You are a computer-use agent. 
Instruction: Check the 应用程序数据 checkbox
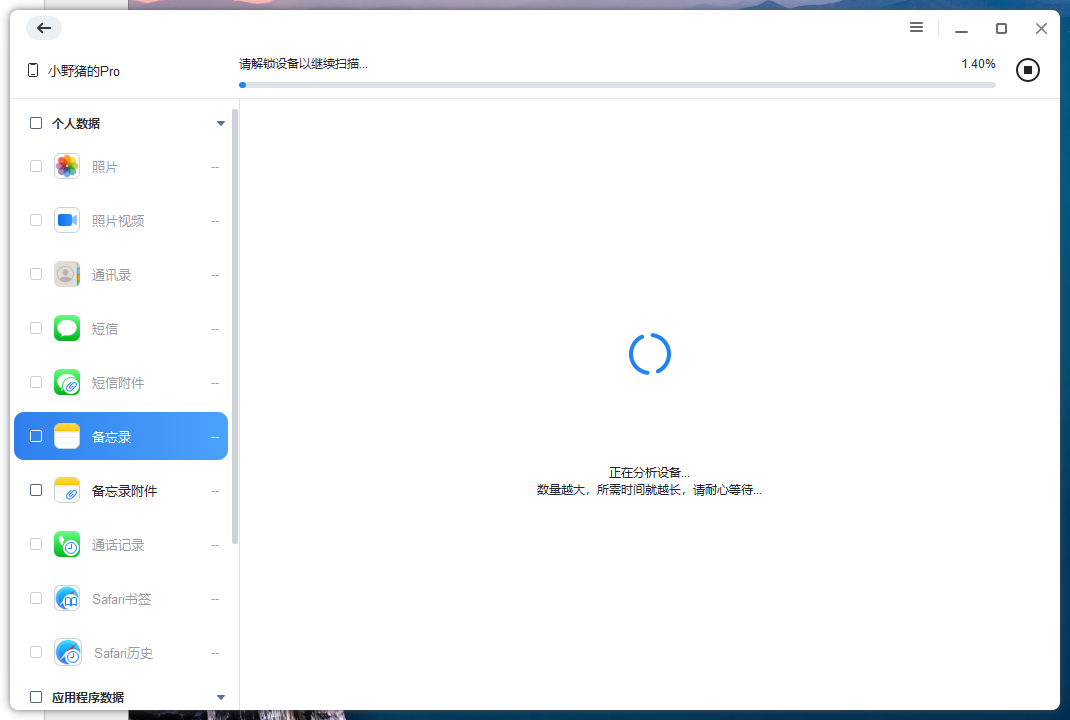[35, 697]
